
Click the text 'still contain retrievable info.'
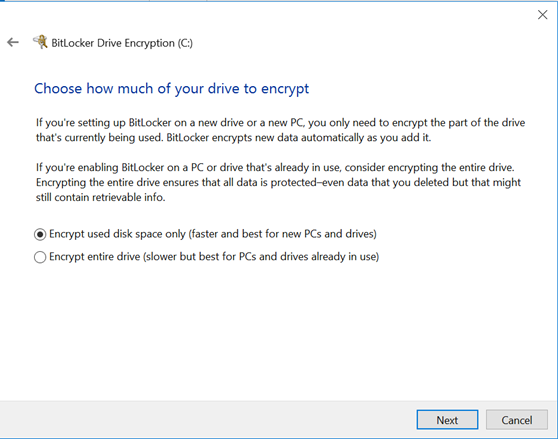pyautogui.click(x=101, y=197)
